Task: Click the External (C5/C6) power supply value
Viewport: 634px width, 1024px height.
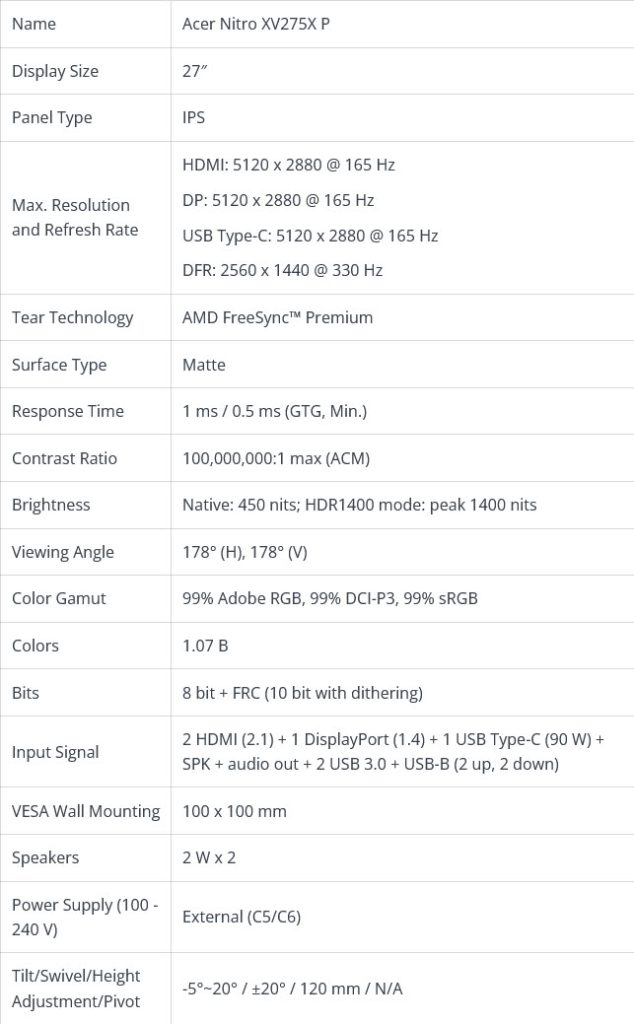Action: click(x=242, y=917)
